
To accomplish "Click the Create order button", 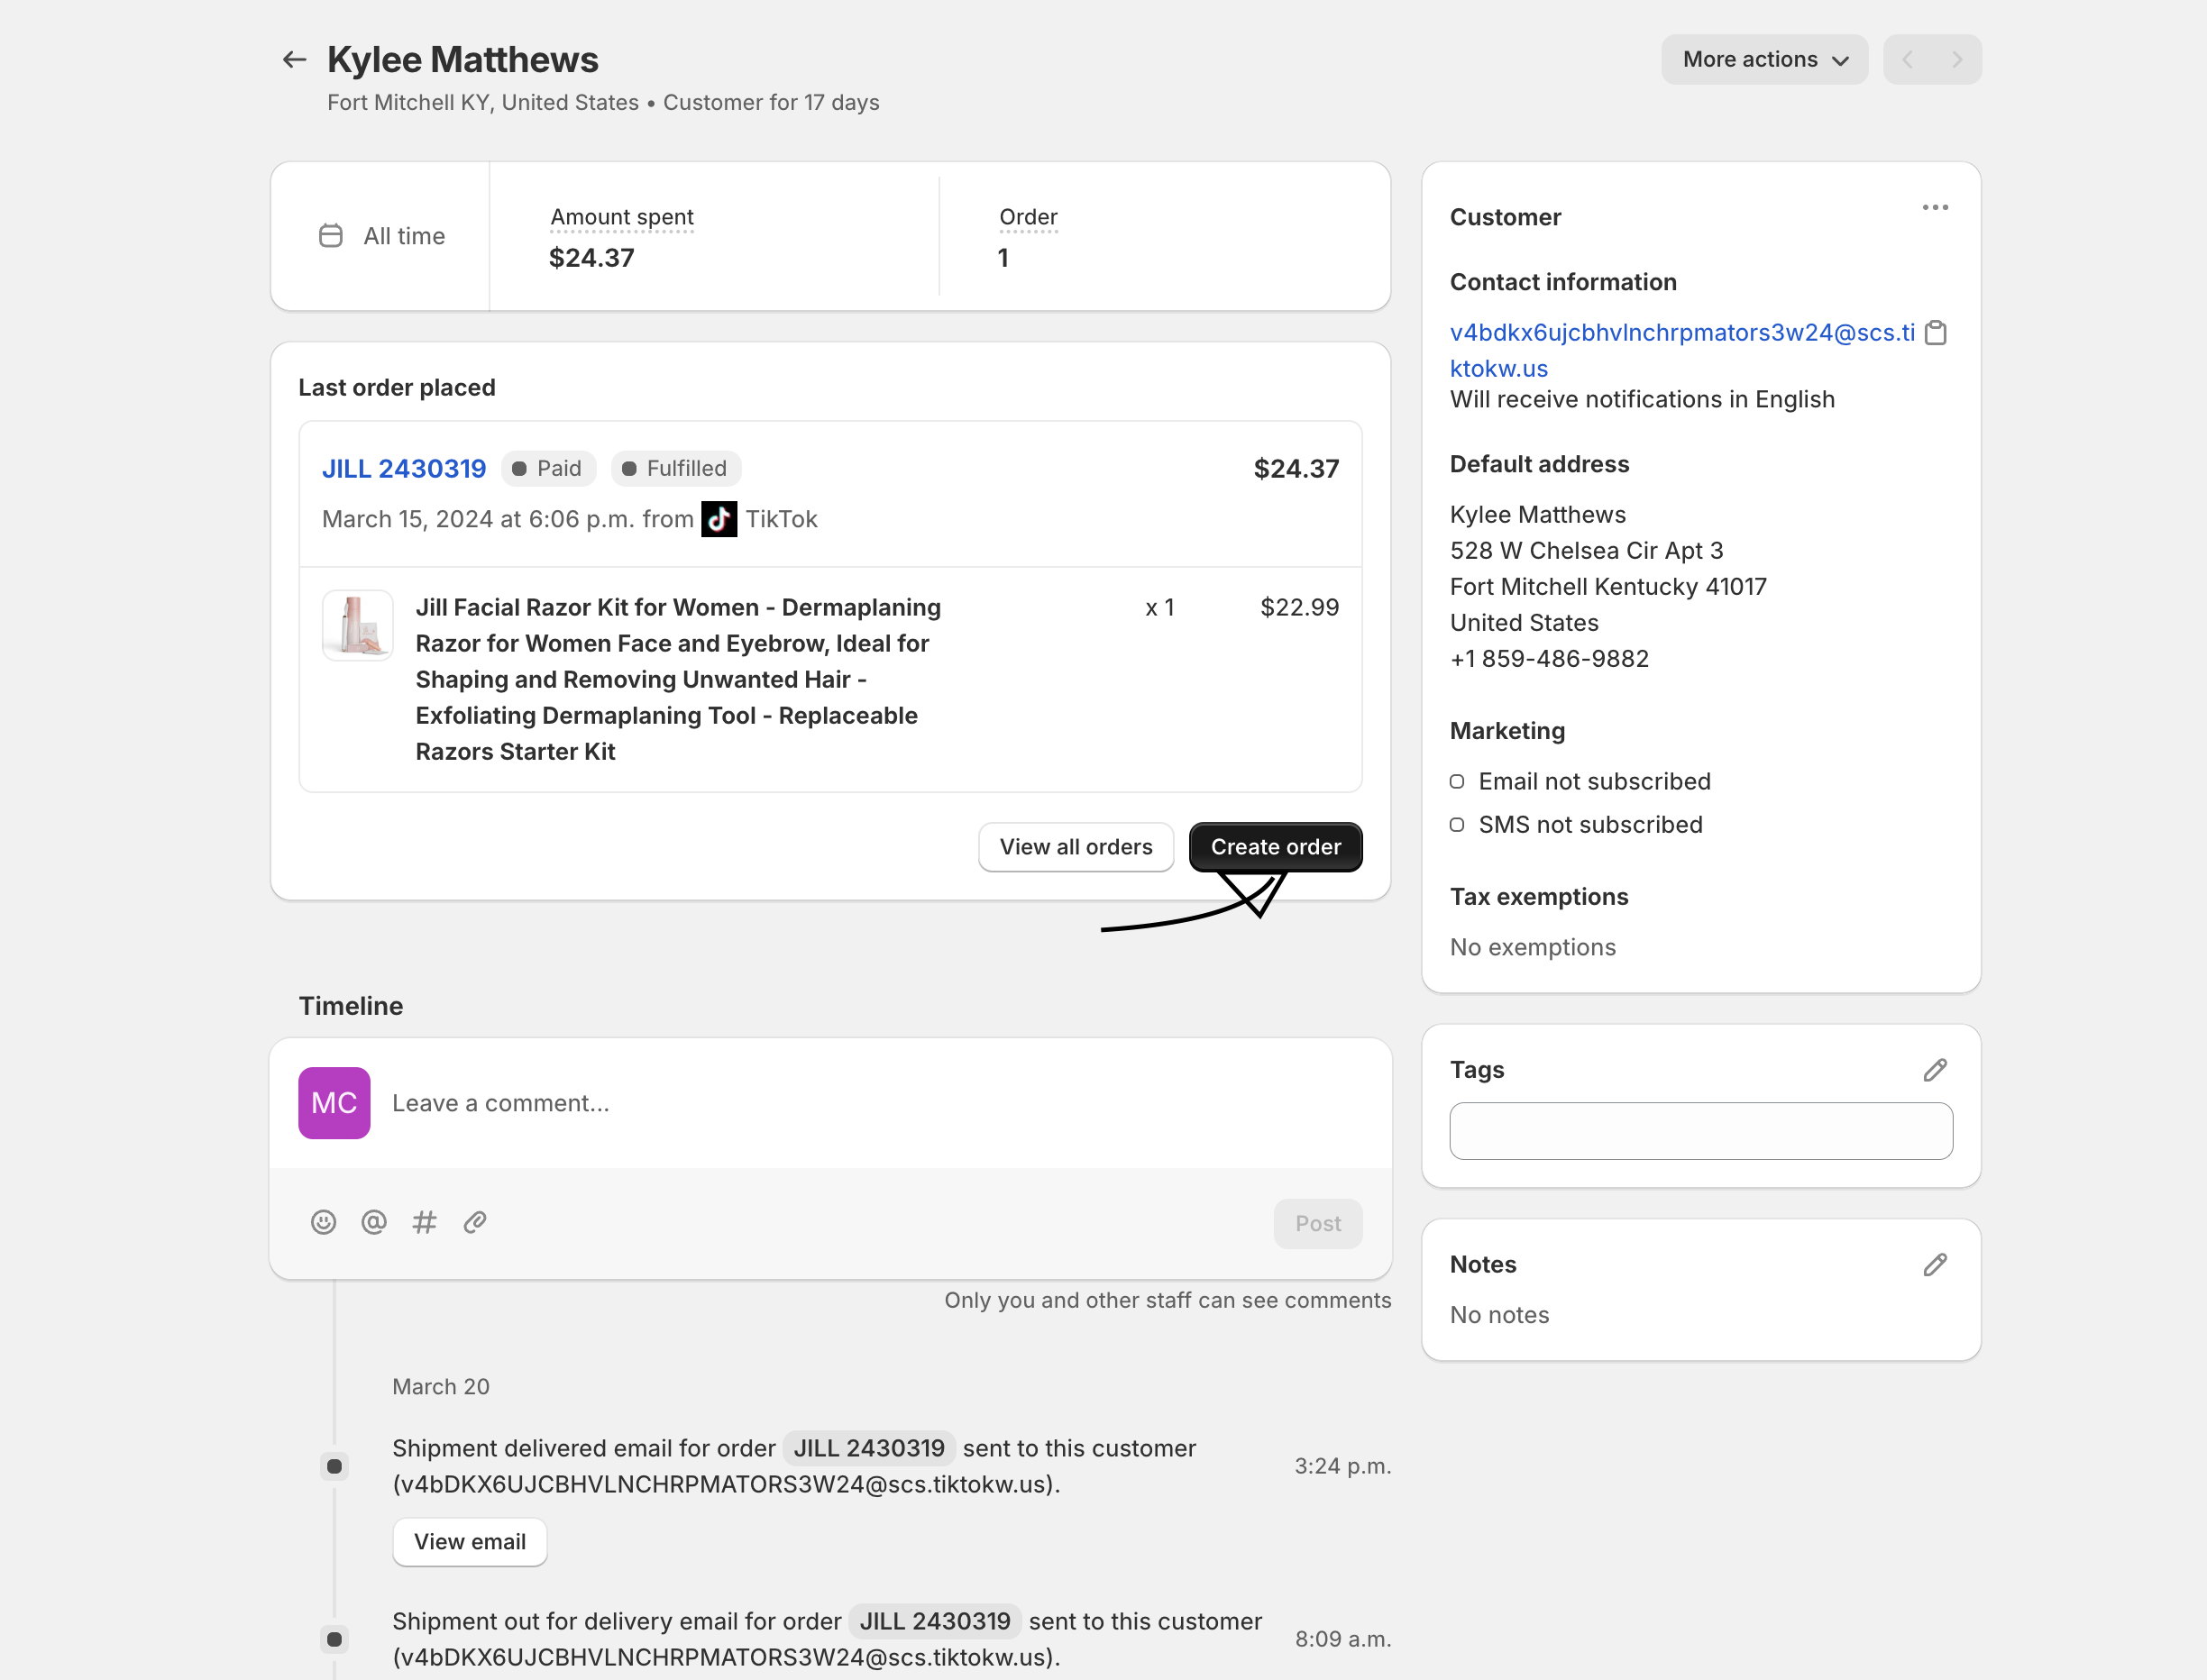I will [1275, 847].
